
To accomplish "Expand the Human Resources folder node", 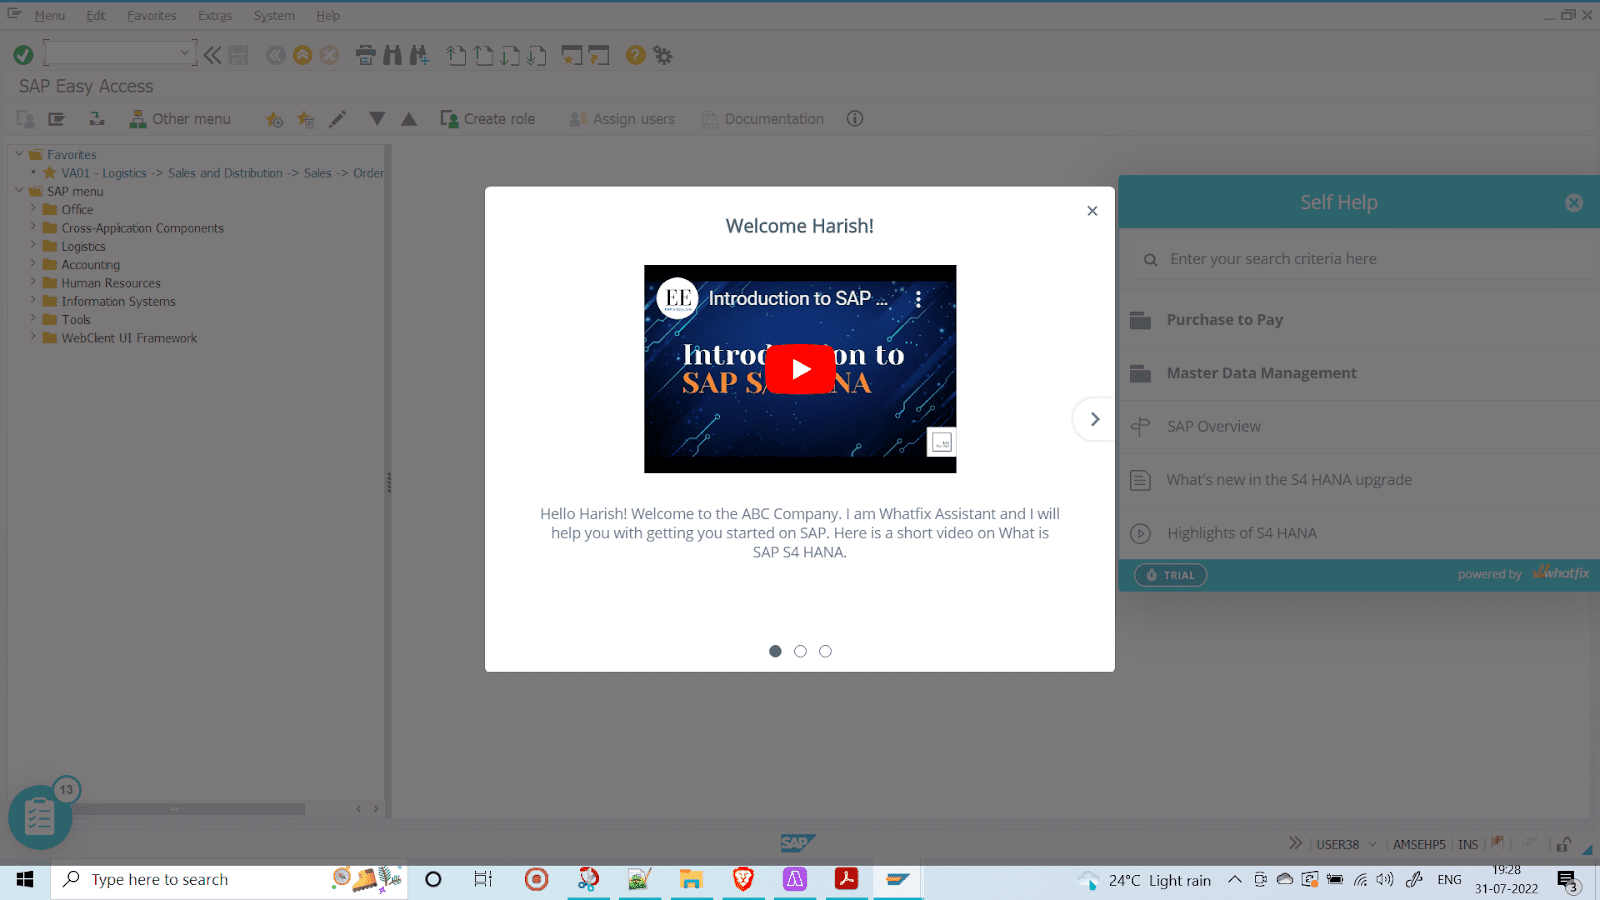I will (x=33, y=282).
